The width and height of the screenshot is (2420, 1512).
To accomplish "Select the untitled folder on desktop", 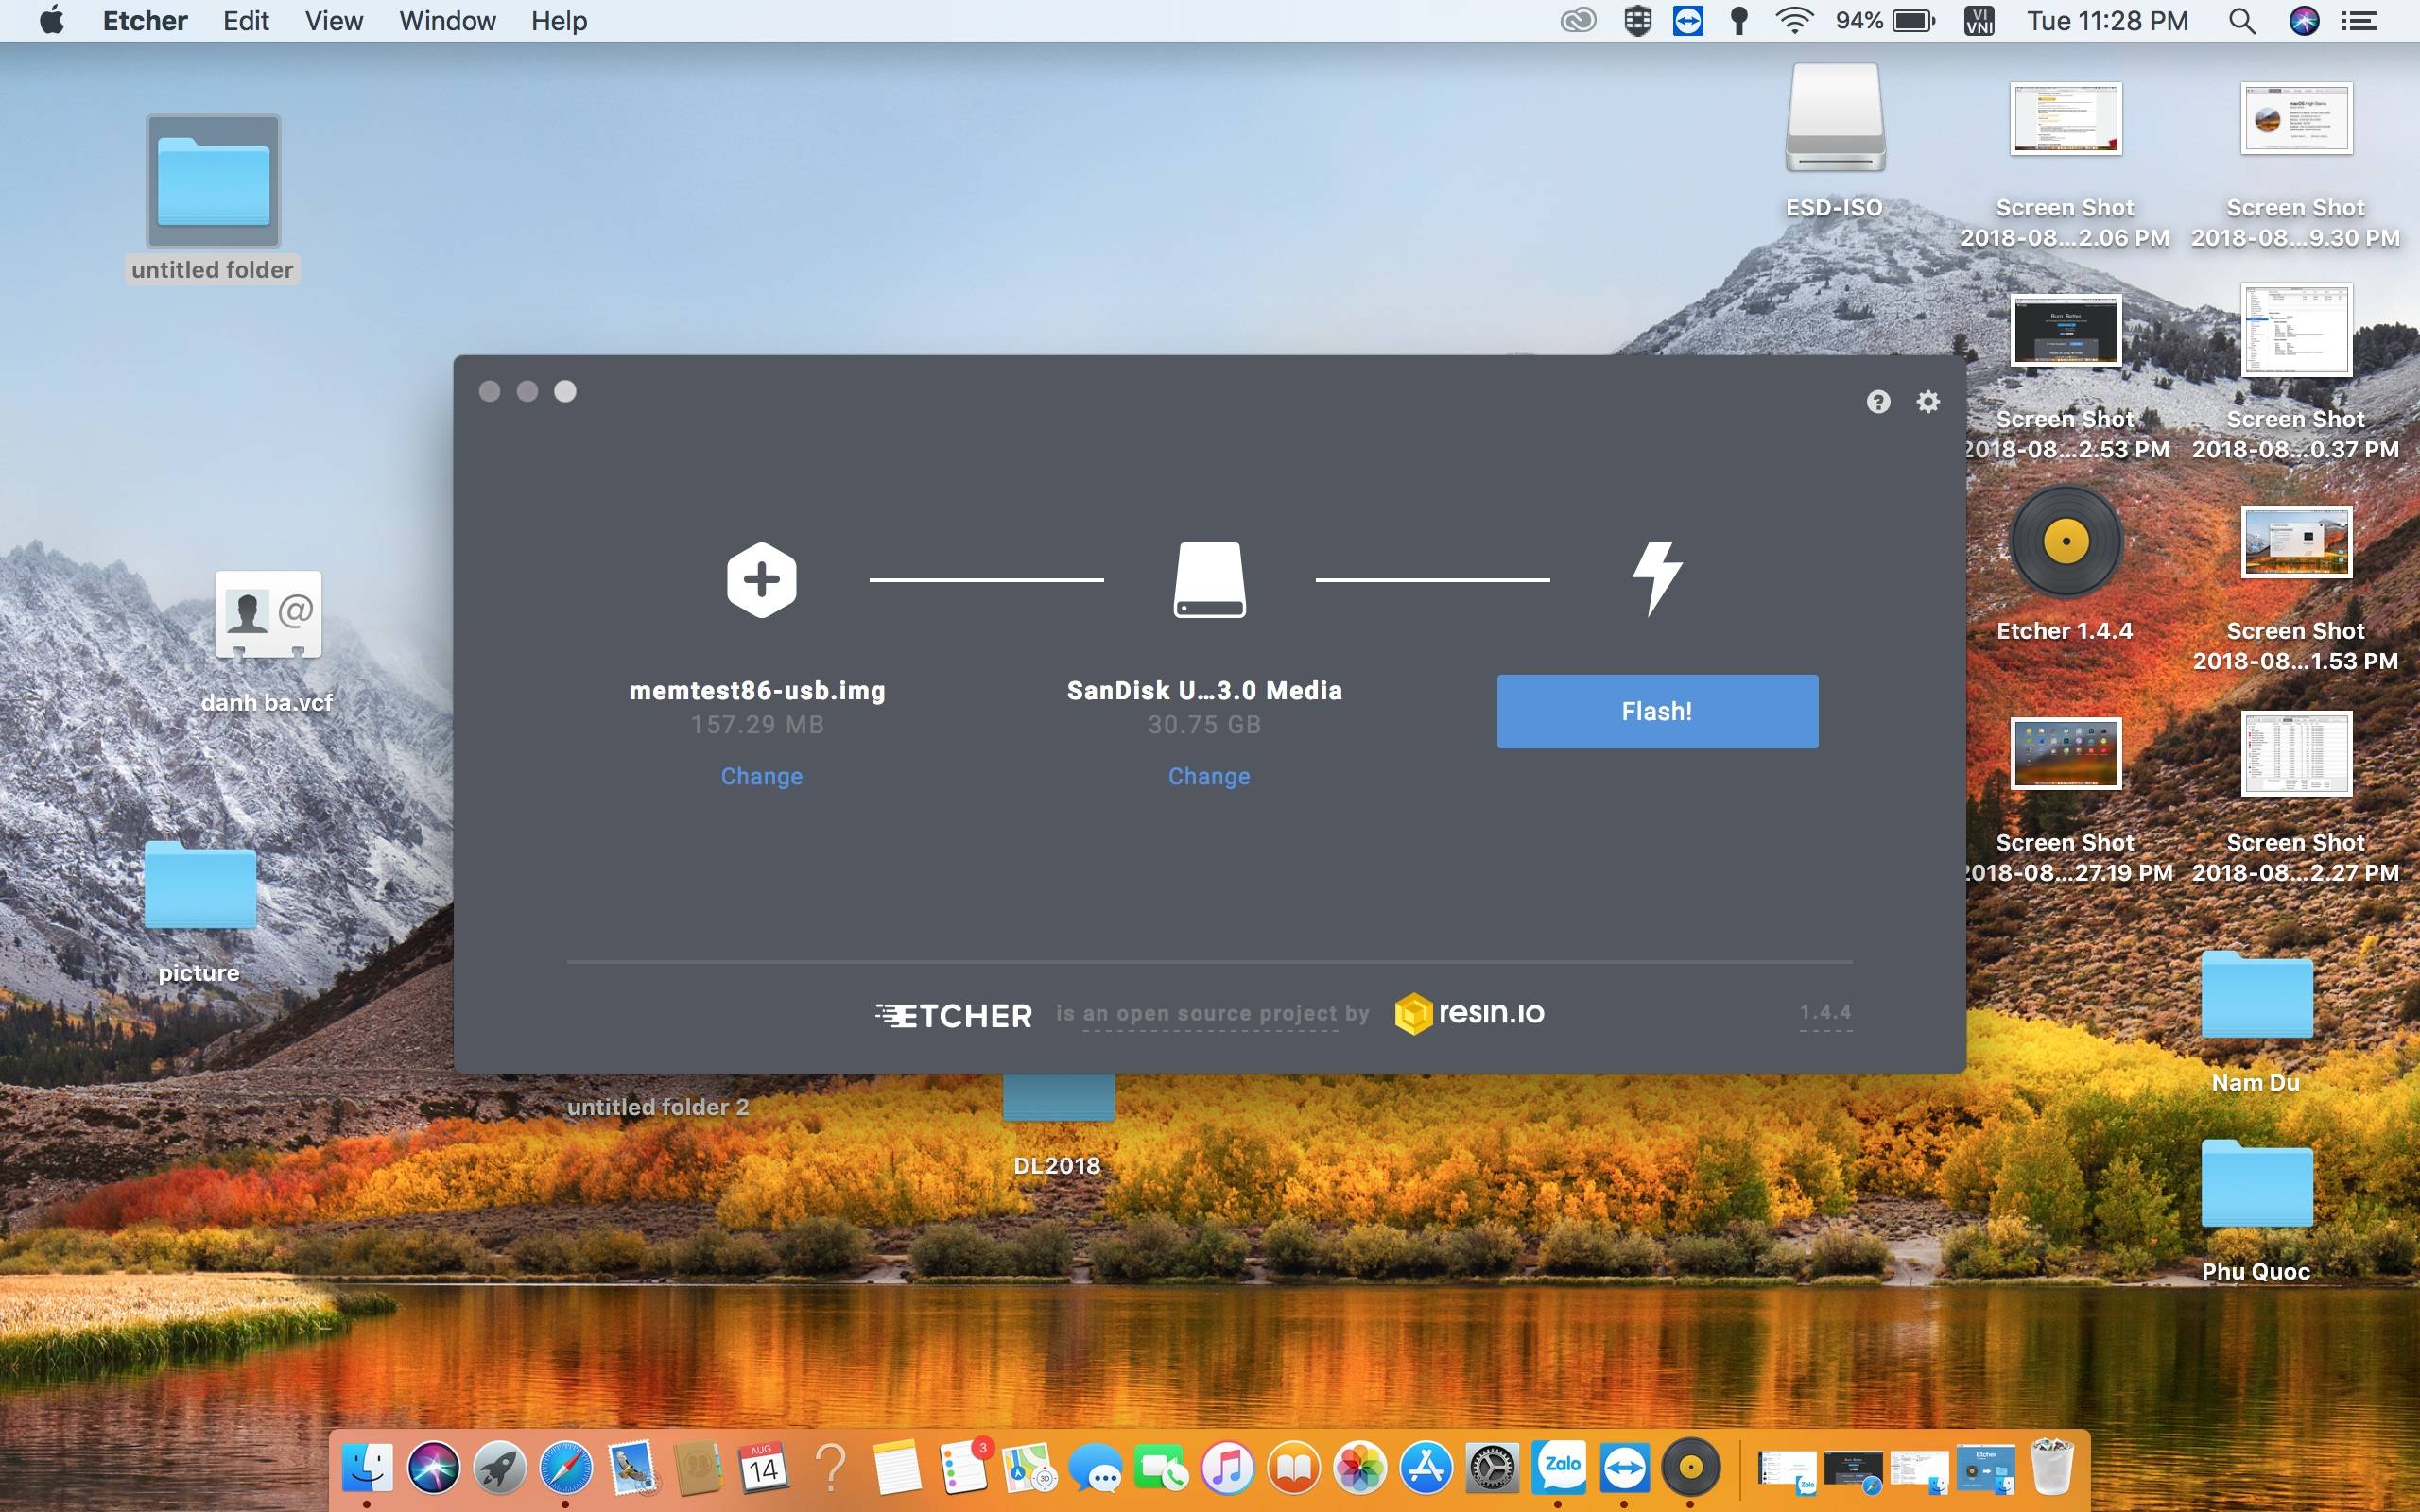I will [213, 182].
